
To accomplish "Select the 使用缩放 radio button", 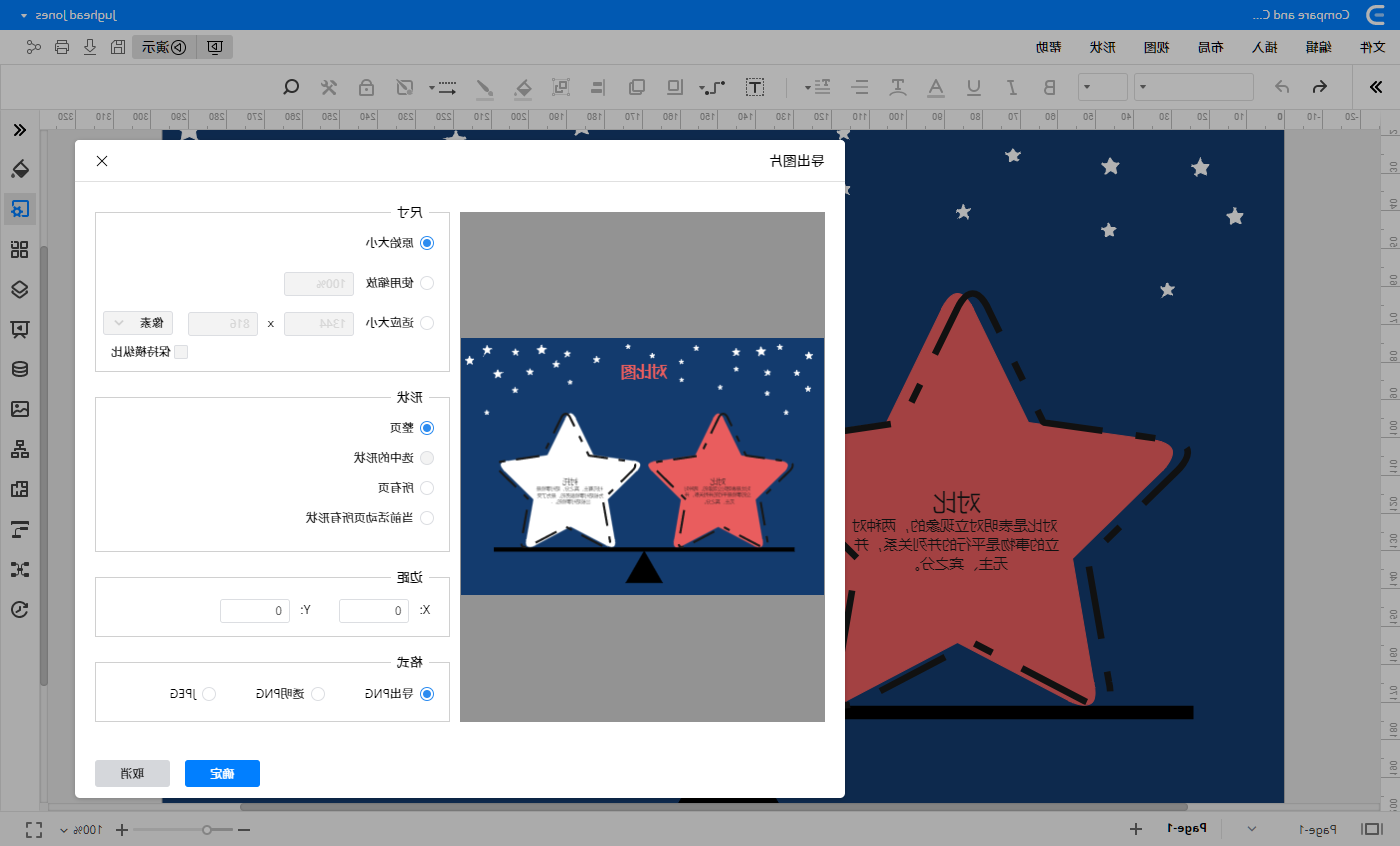I will coord(427,283).
